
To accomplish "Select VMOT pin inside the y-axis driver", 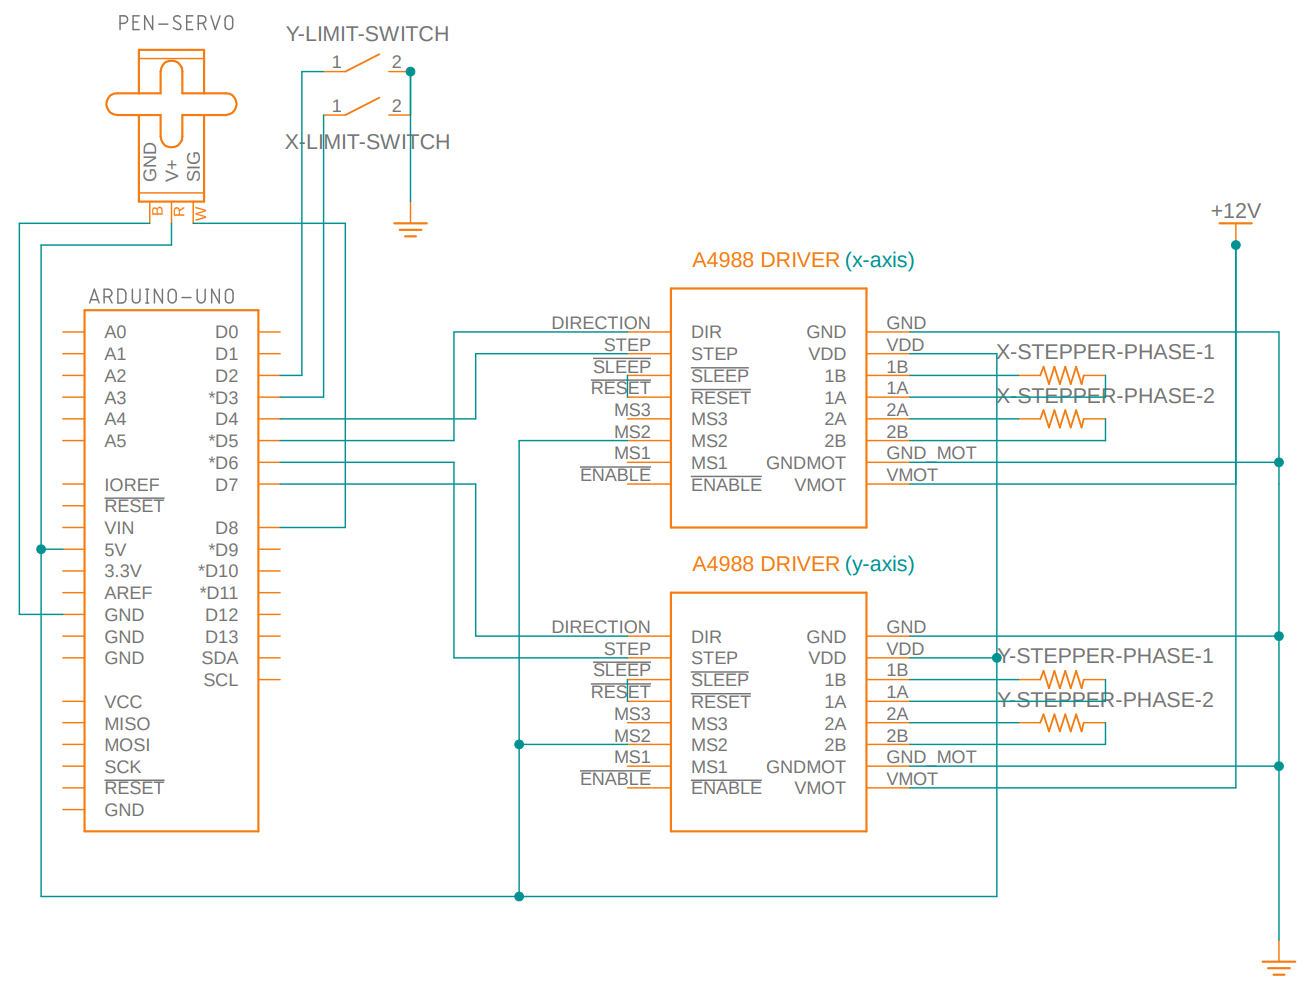I will (820, 788).
